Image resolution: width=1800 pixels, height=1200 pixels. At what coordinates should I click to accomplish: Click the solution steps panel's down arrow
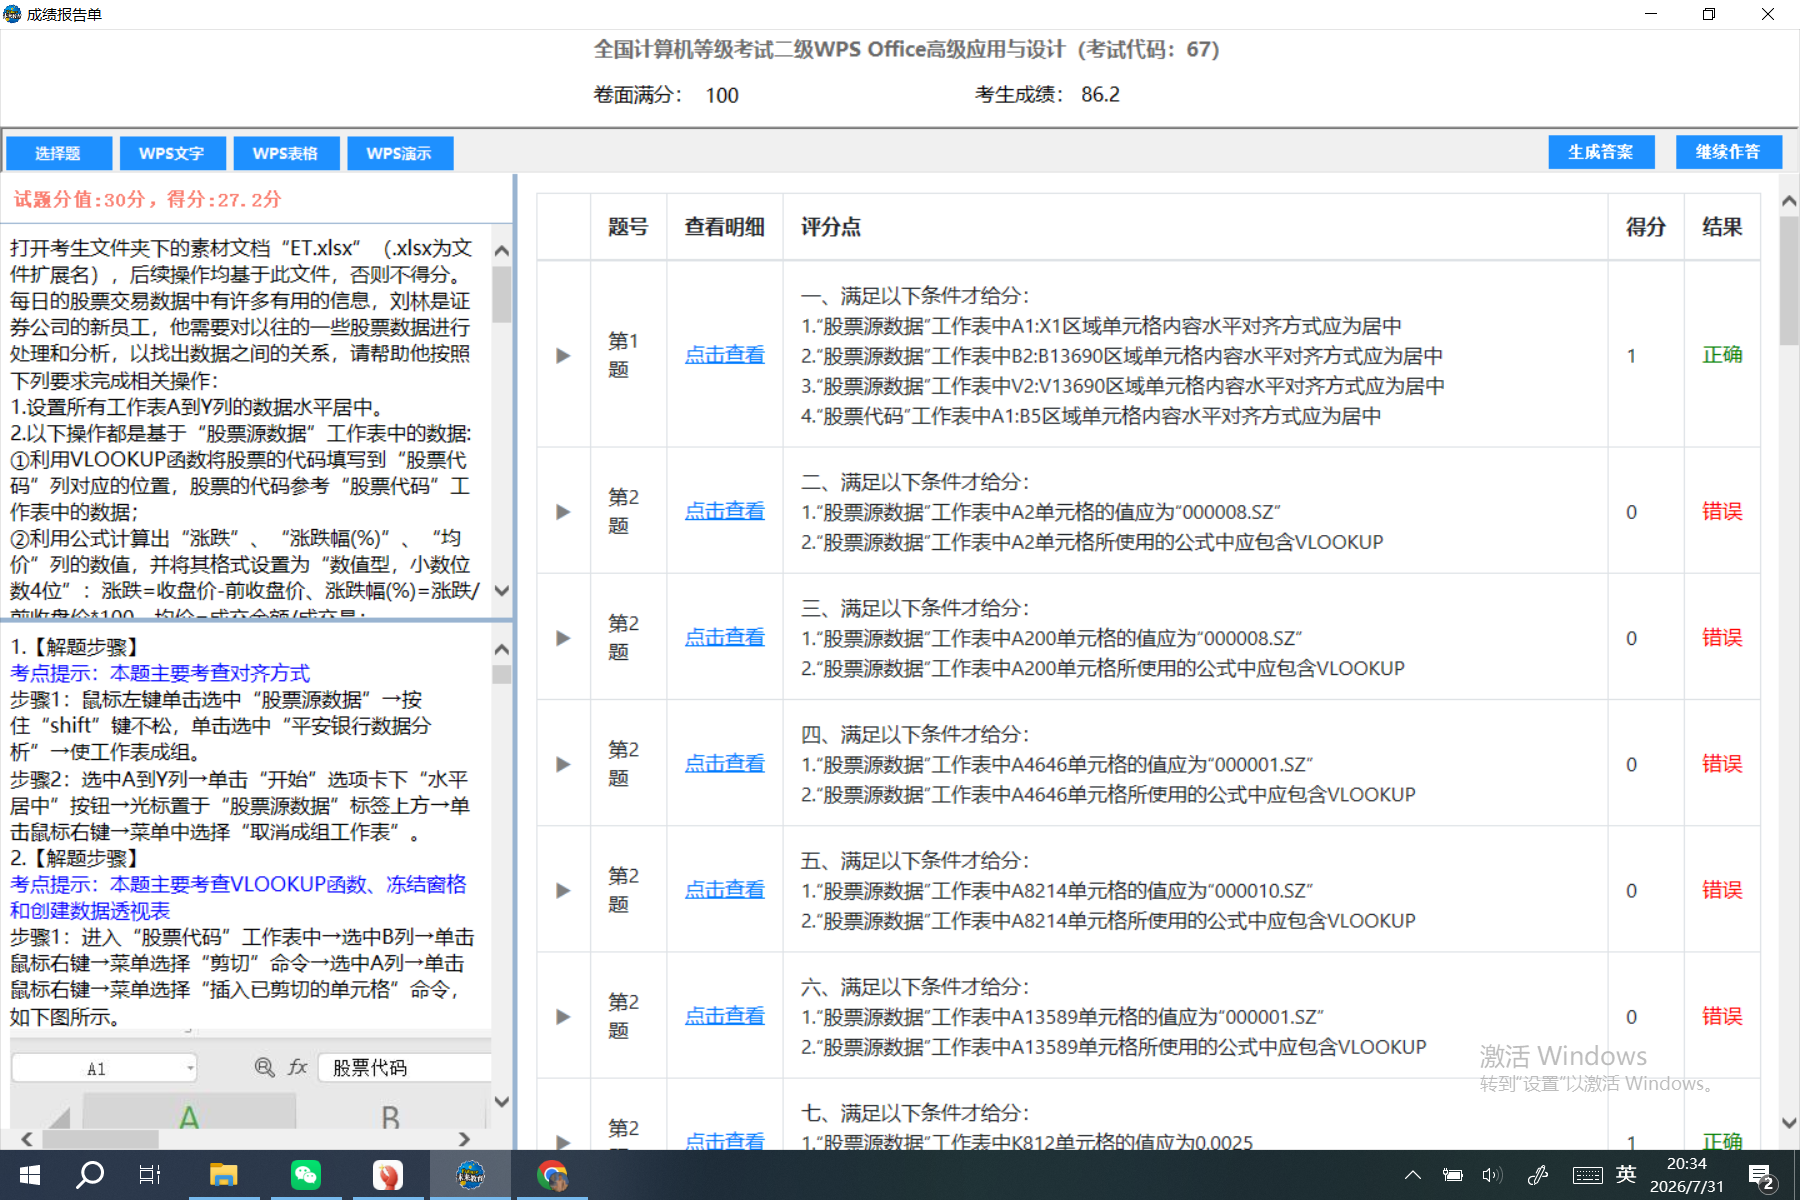click(x=502, y=1102)
